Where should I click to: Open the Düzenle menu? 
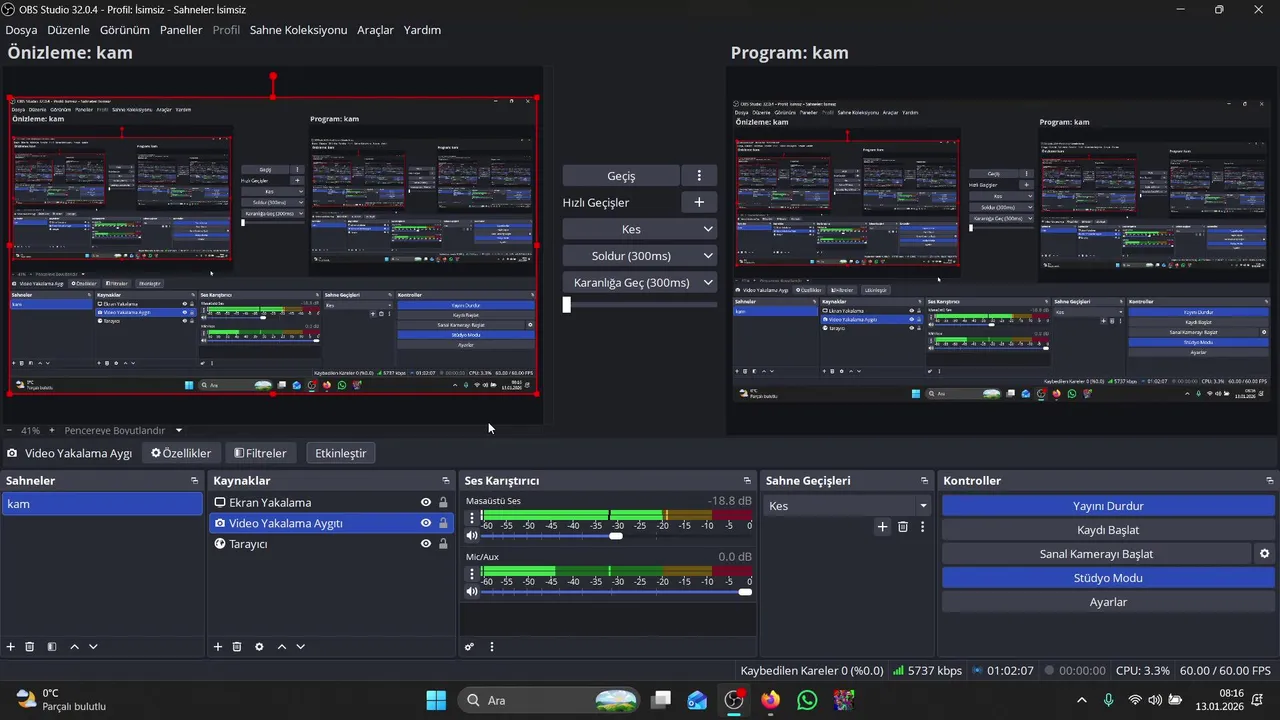(68, 30)
